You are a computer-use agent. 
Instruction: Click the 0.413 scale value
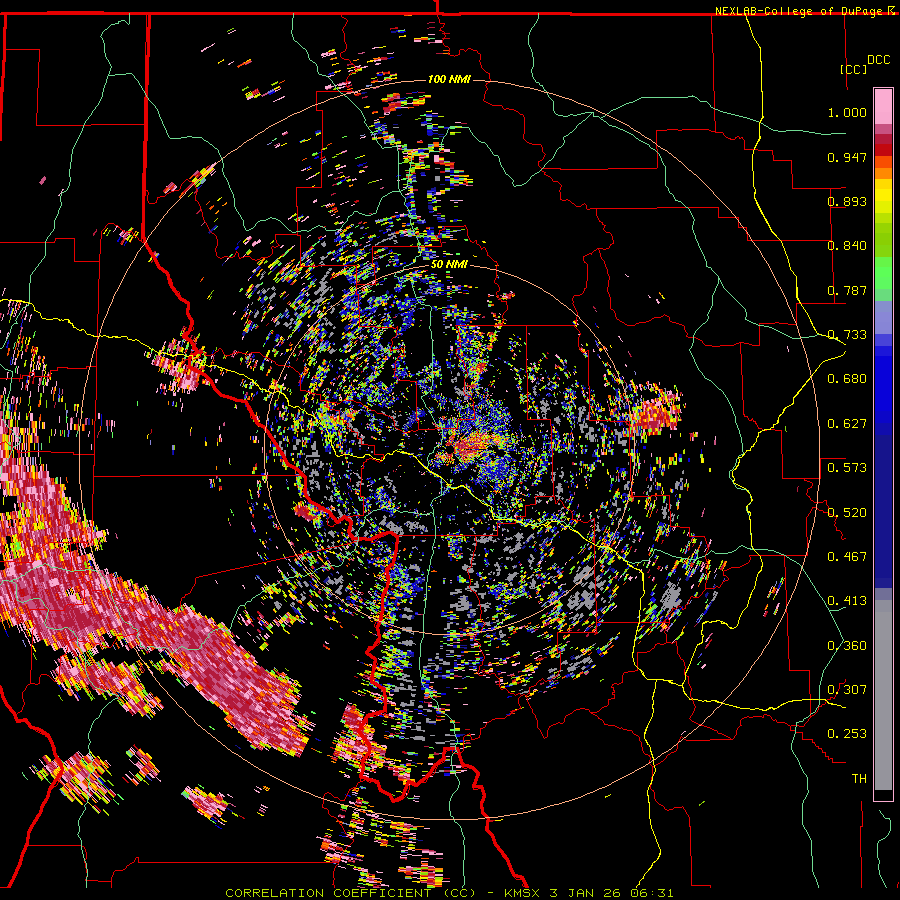(x=847, y=601)
